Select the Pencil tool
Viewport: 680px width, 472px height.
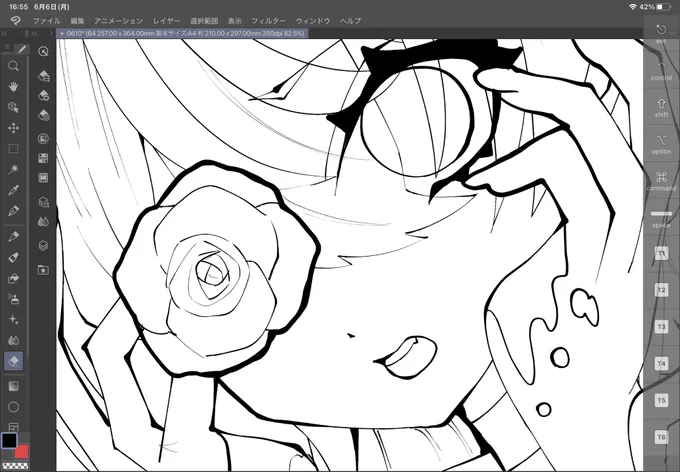13,236
